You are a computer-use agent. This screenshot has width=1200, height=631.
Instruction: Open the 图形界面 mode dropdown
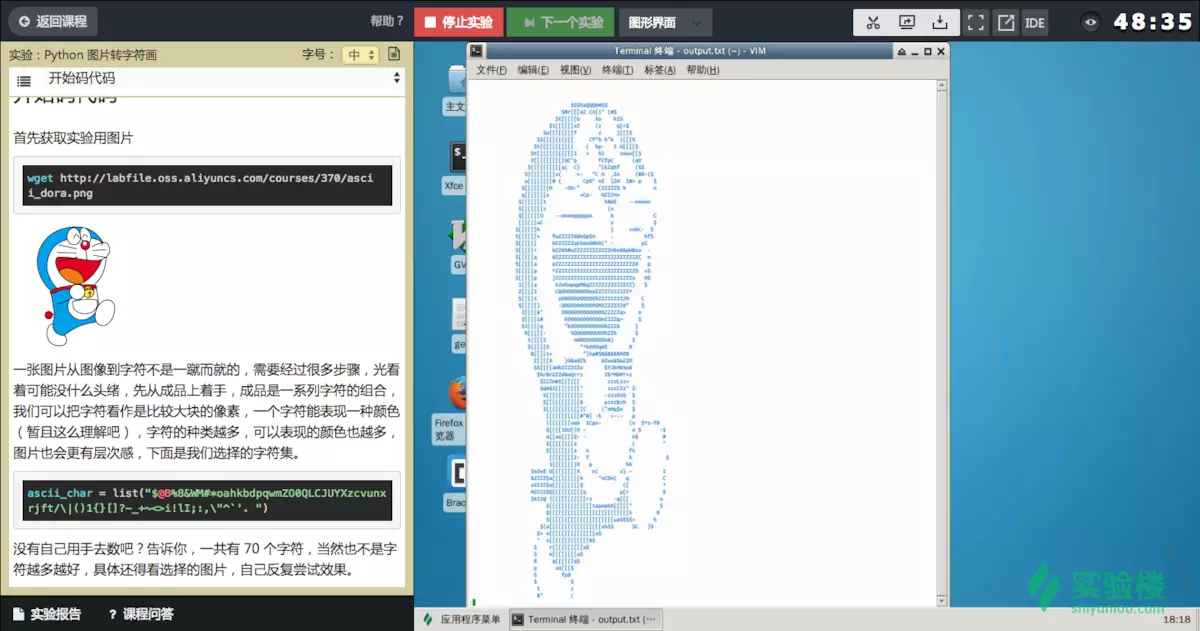(x=666, y=22)
